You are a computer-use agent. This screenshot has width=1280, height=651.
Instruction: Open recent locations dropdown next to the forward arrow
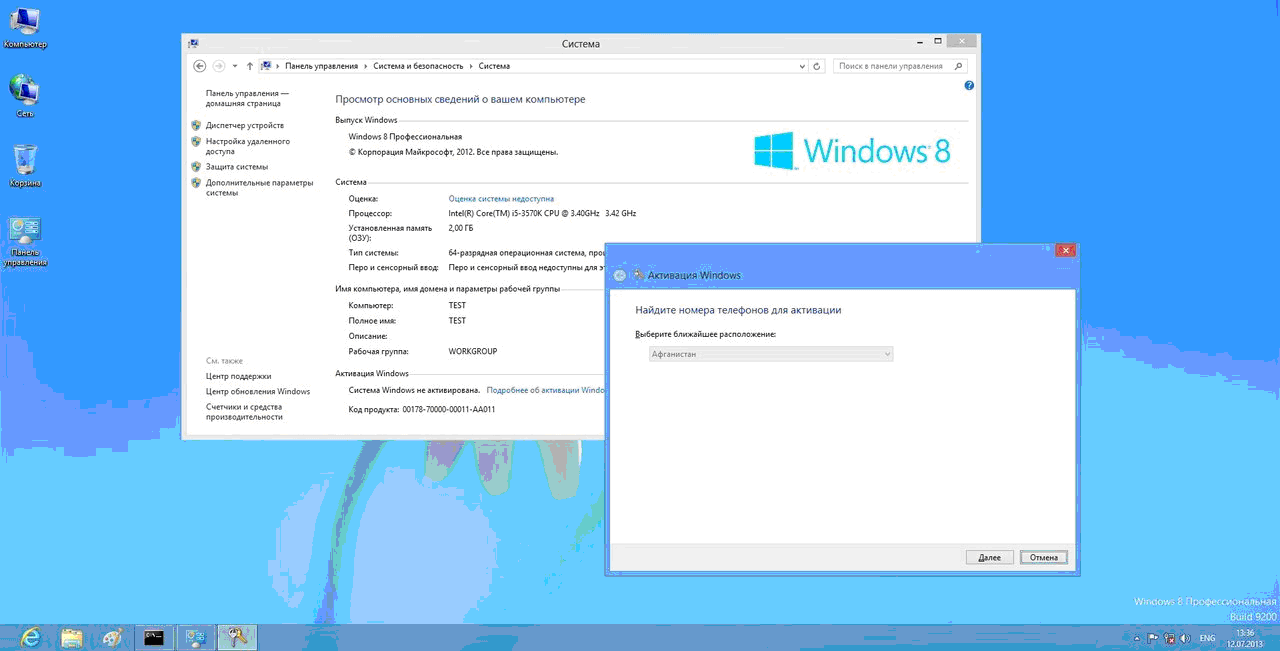(235, 66)
